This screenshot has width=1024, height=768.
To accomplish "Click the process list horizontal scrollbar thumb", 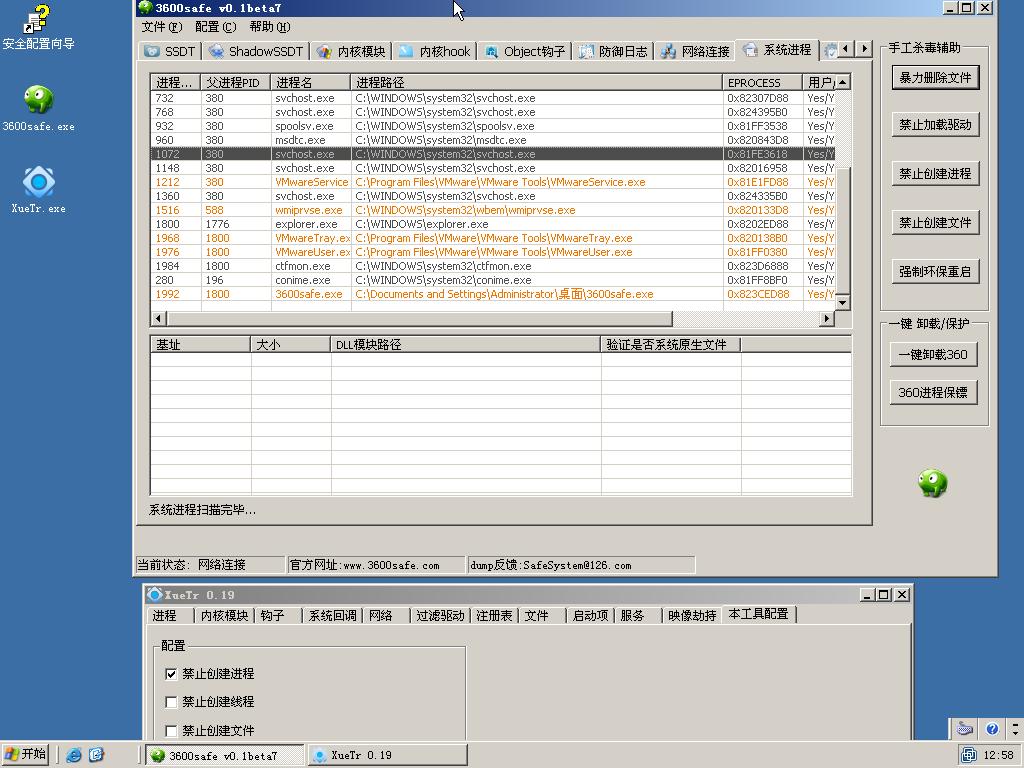I will [x=419, y=319].
